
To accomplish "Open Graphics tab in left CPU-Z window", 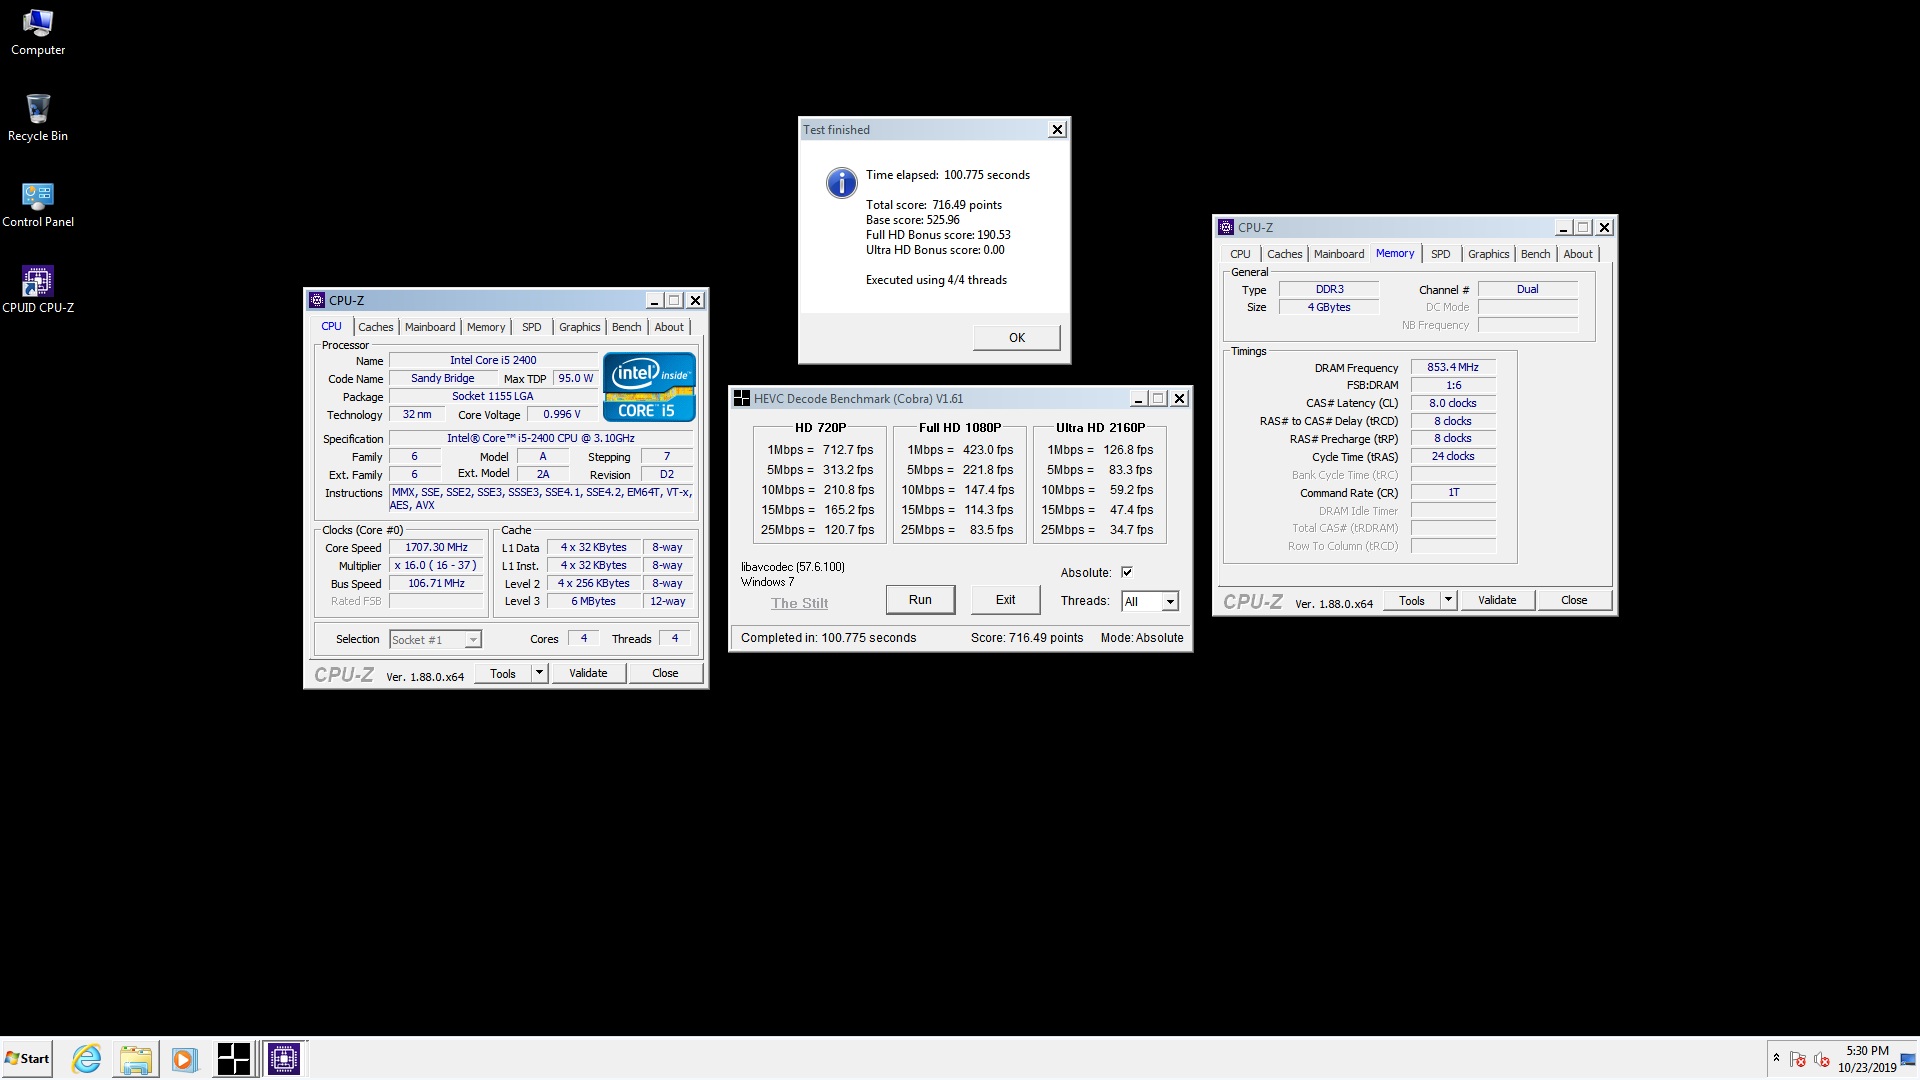I will point(580,327).
